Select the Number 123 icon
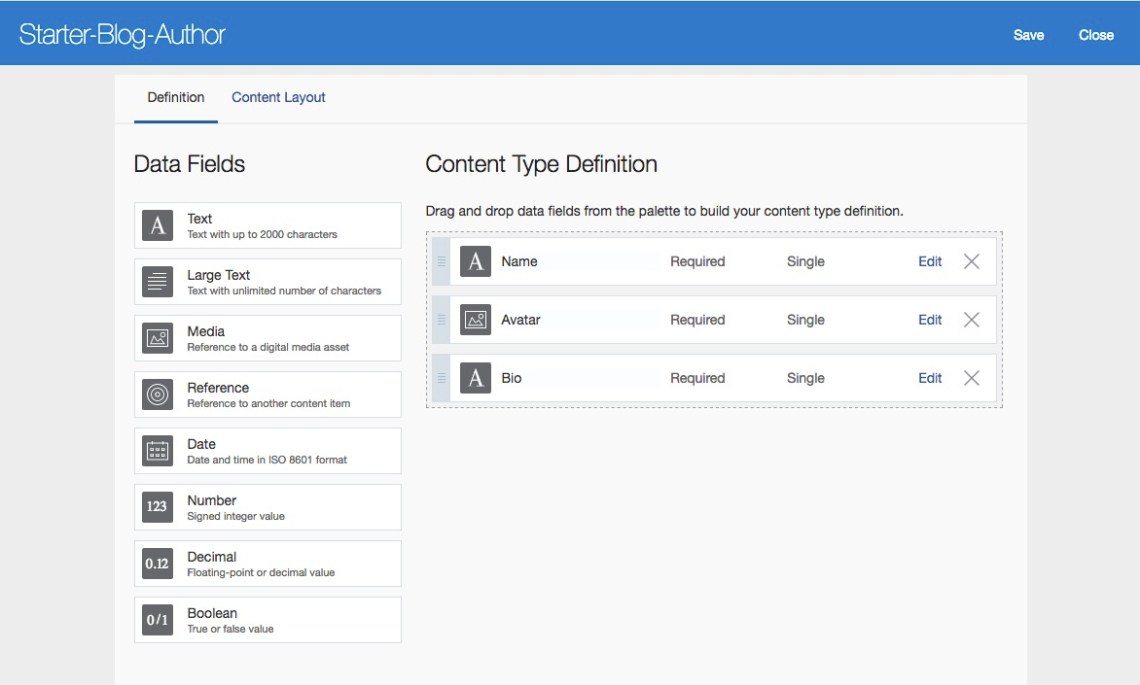This screenshot has width=1140, height=685. coord(157,507)
